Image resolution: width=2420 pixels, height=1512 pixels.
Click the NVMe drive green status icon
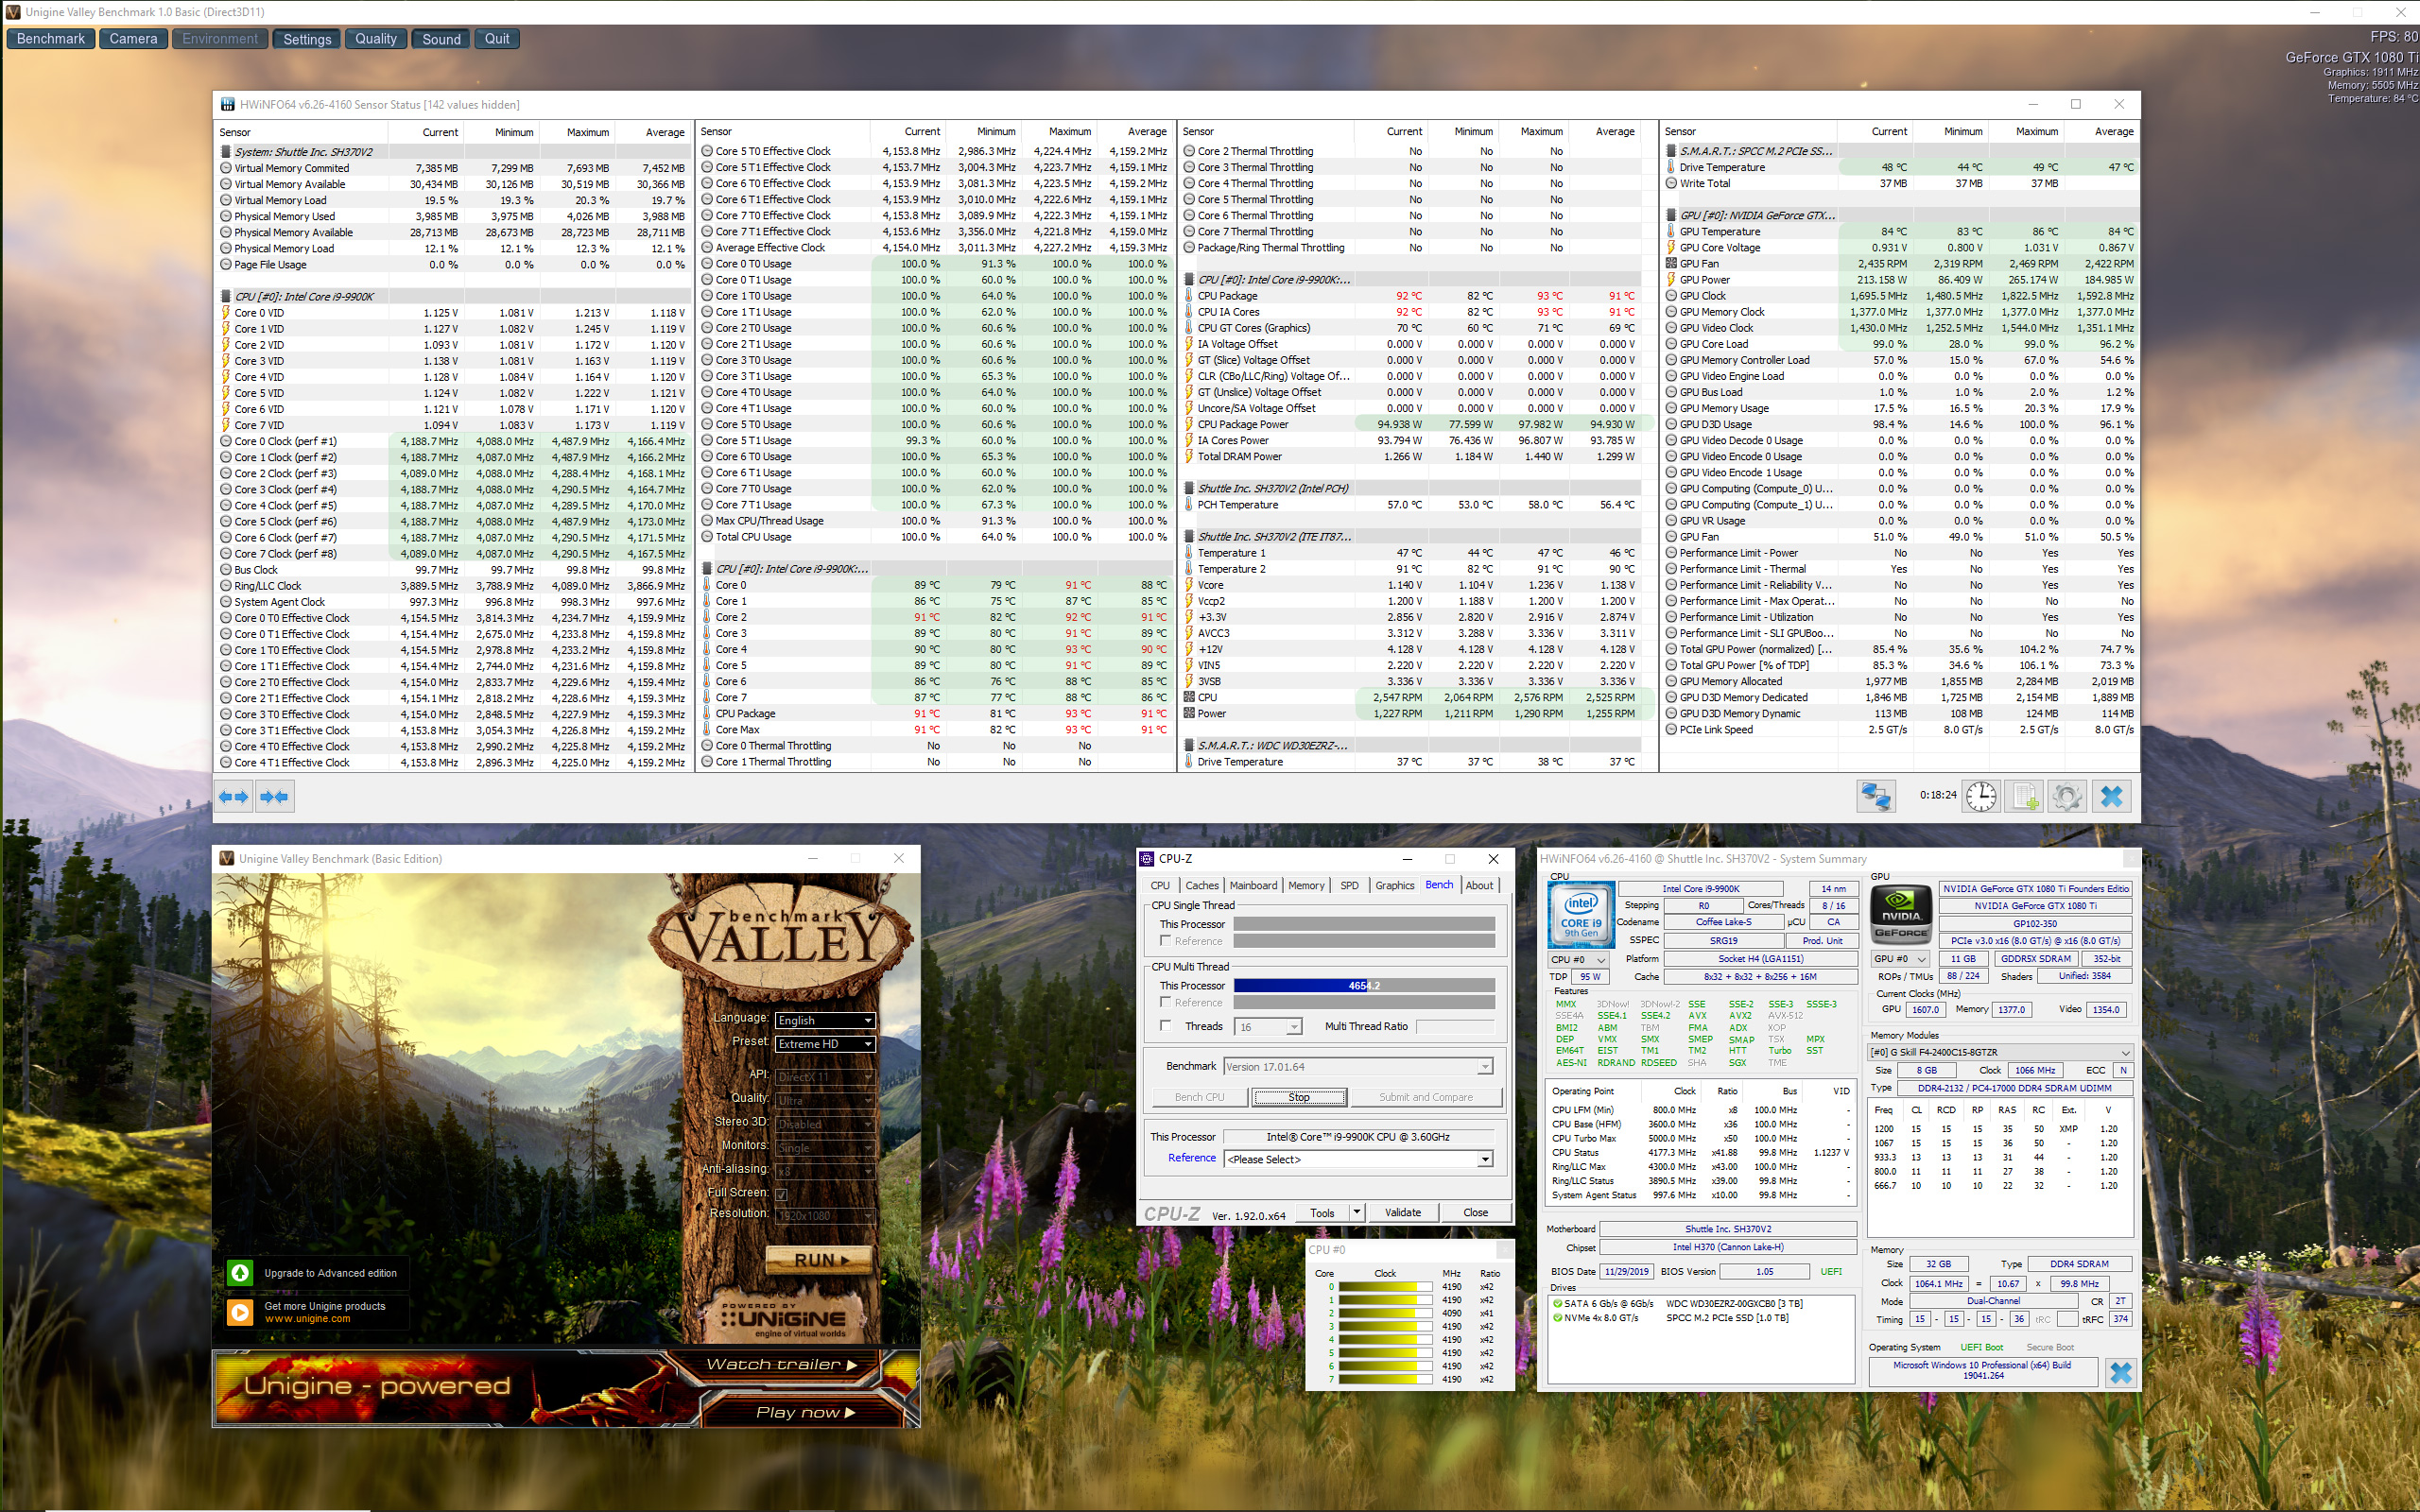pos(1557,1318)
